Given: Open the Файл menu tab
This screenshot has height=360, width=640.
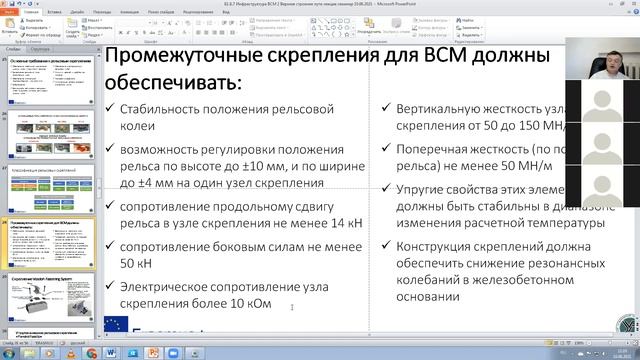Looking at the screenshot, I should pos(9,12).
